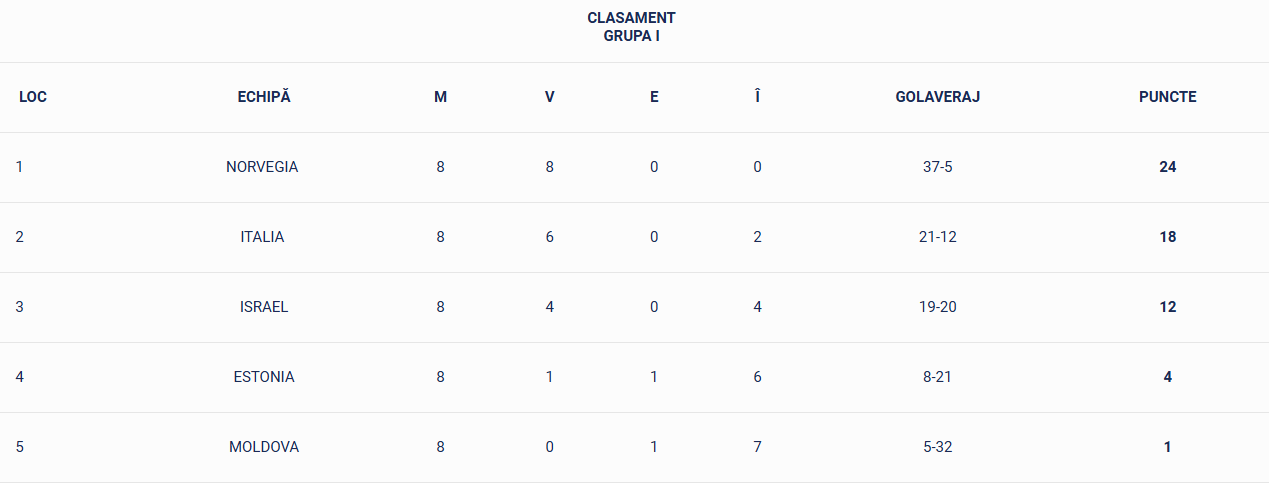Screen dimensions: 1281x501
Task: Select the ITALIA team name
Action: point(262,237)
